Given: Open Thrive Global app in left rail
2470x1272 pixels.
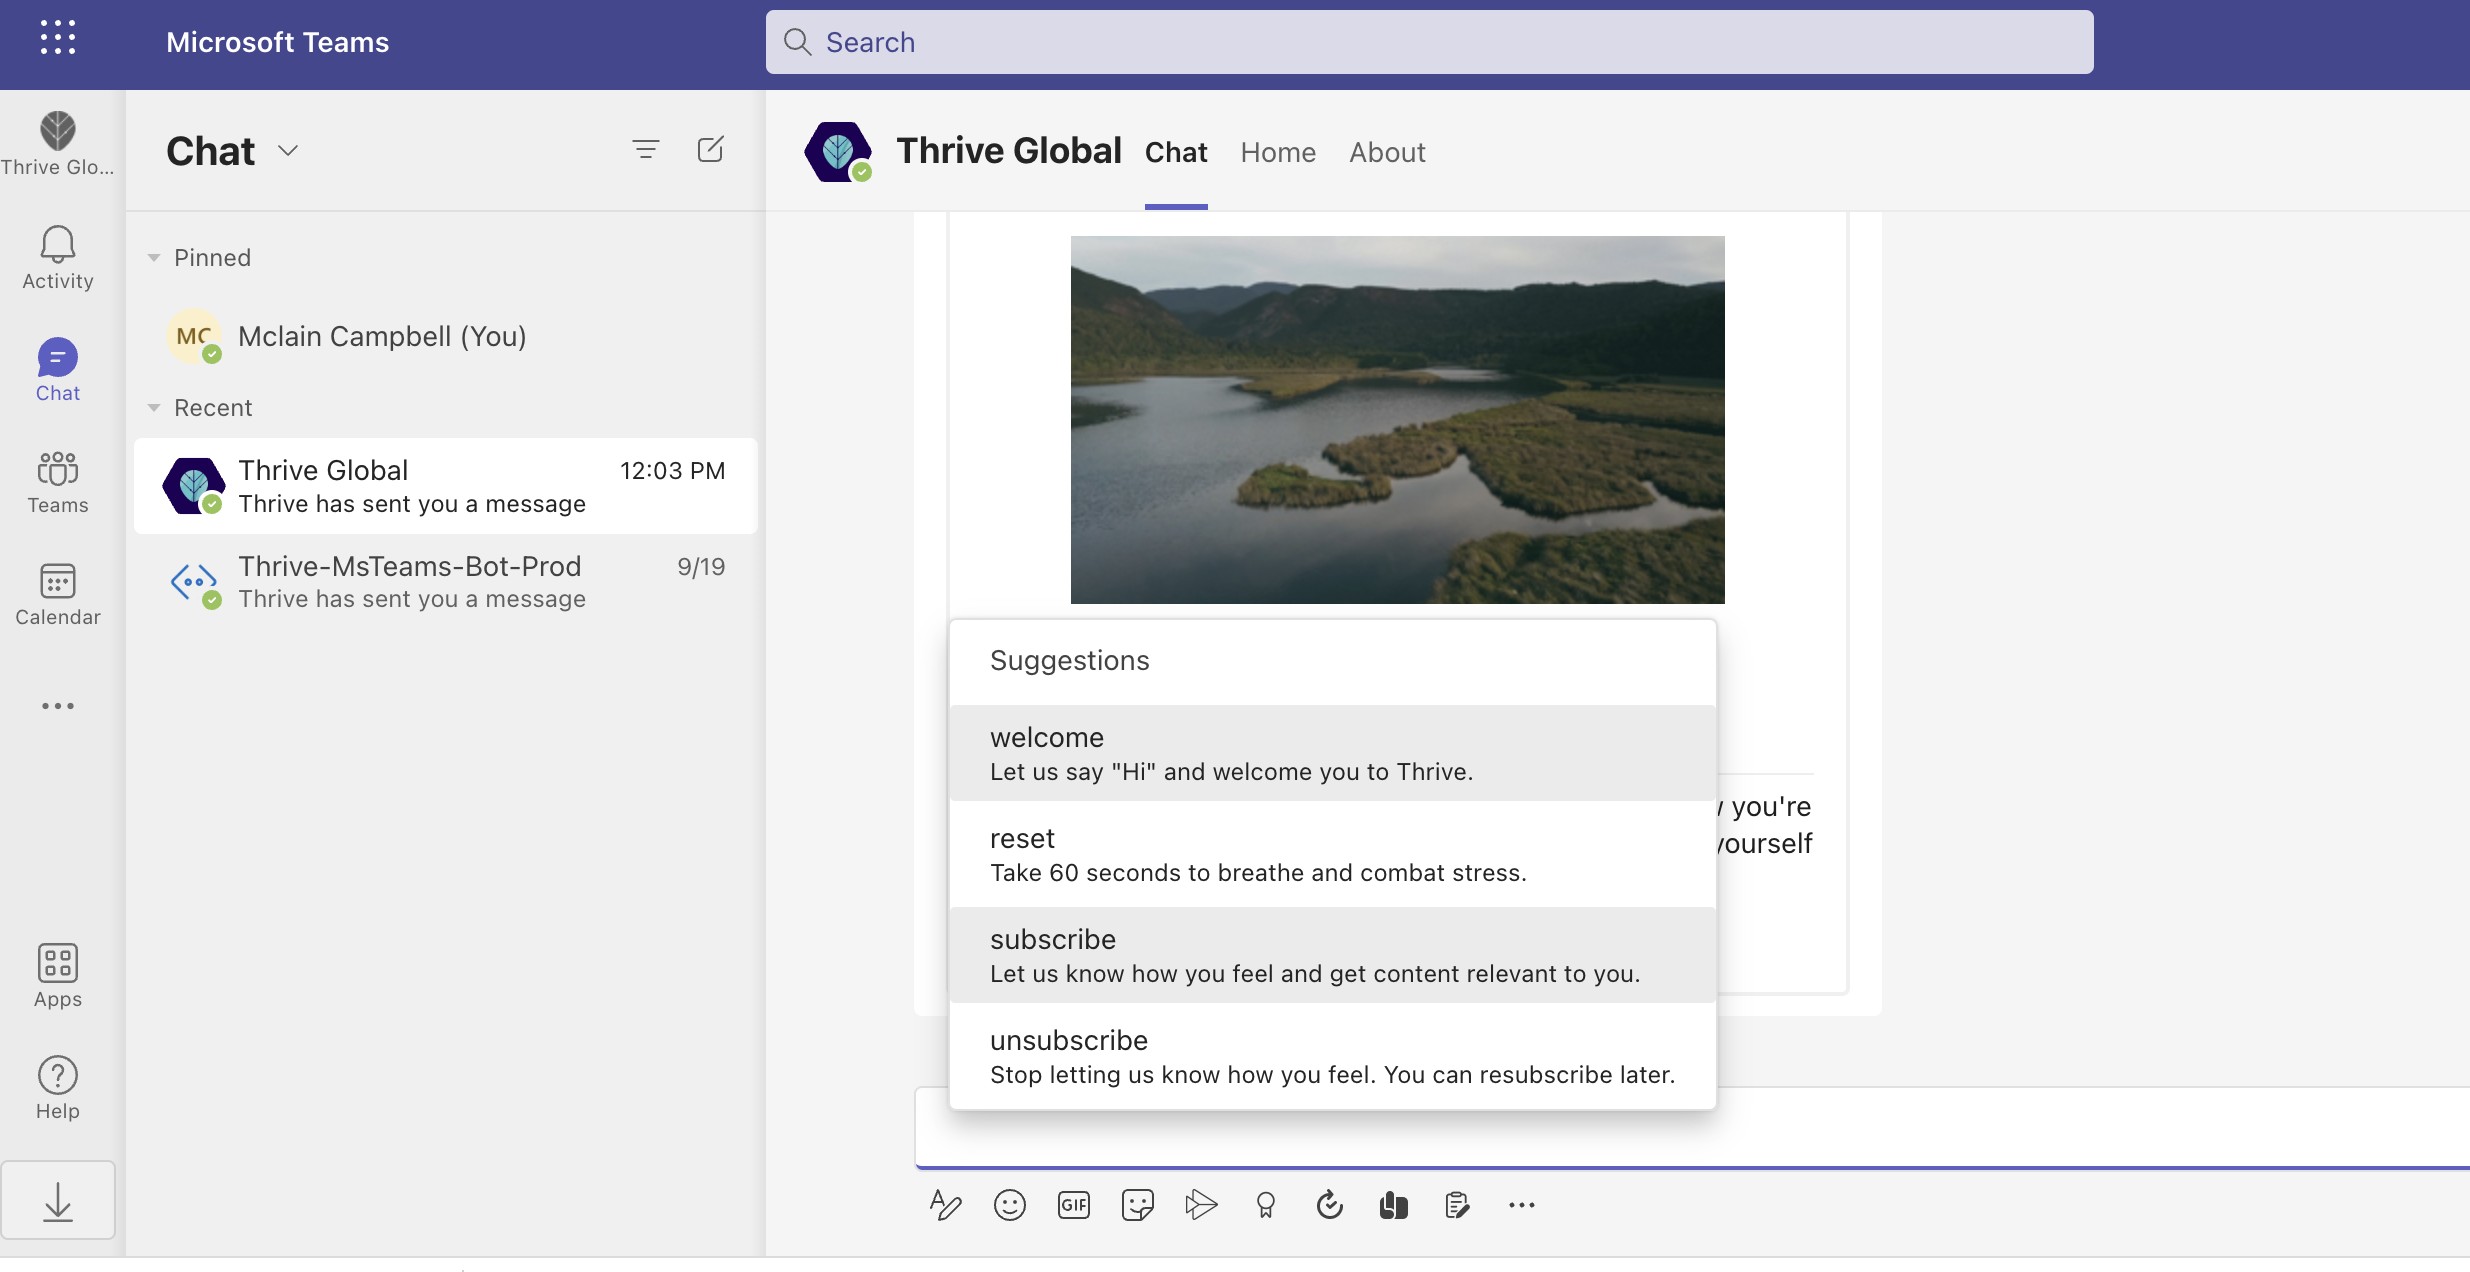Looking at the screenshot, I should click(58, 144).
